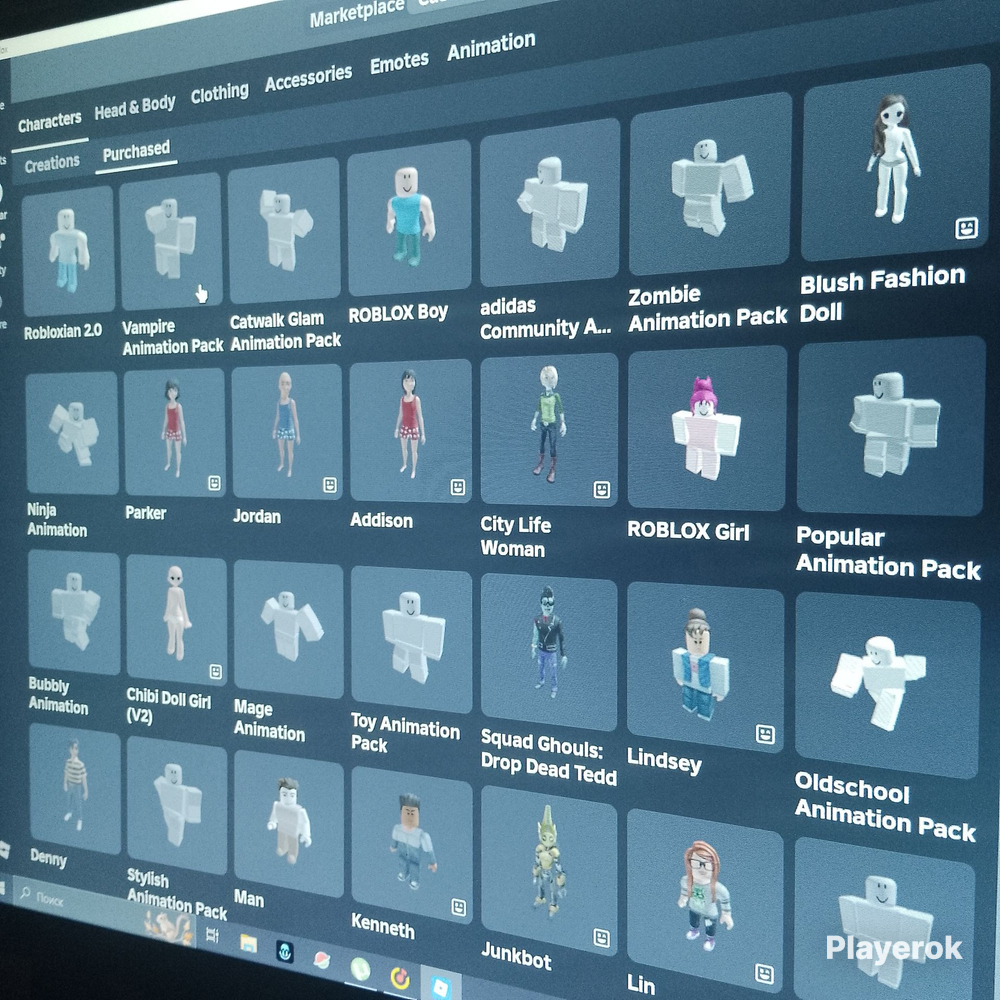Click the face badge on Chibi Doll Girl
1000x1000 pixels.
tap(216, 671)
